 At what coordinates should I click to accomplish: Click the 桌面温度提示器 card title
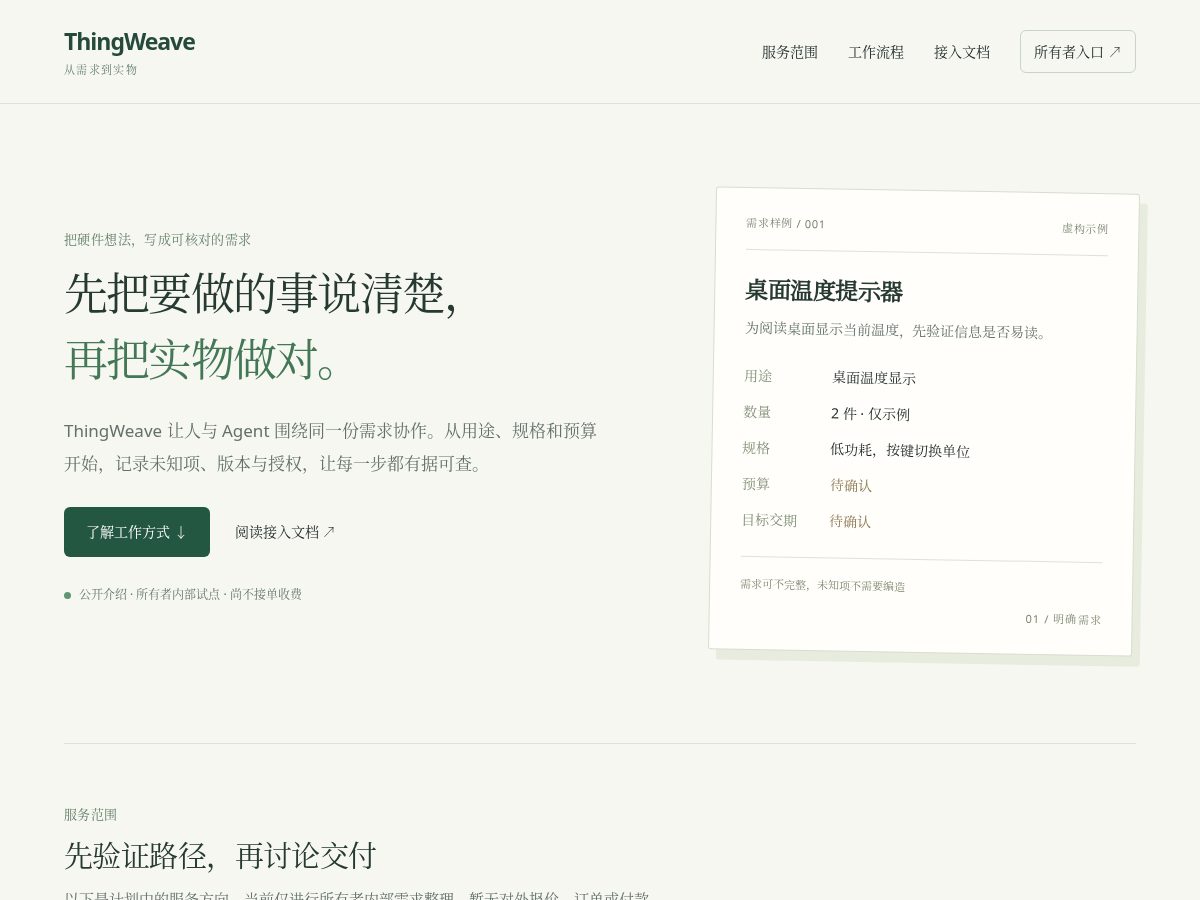824,292
